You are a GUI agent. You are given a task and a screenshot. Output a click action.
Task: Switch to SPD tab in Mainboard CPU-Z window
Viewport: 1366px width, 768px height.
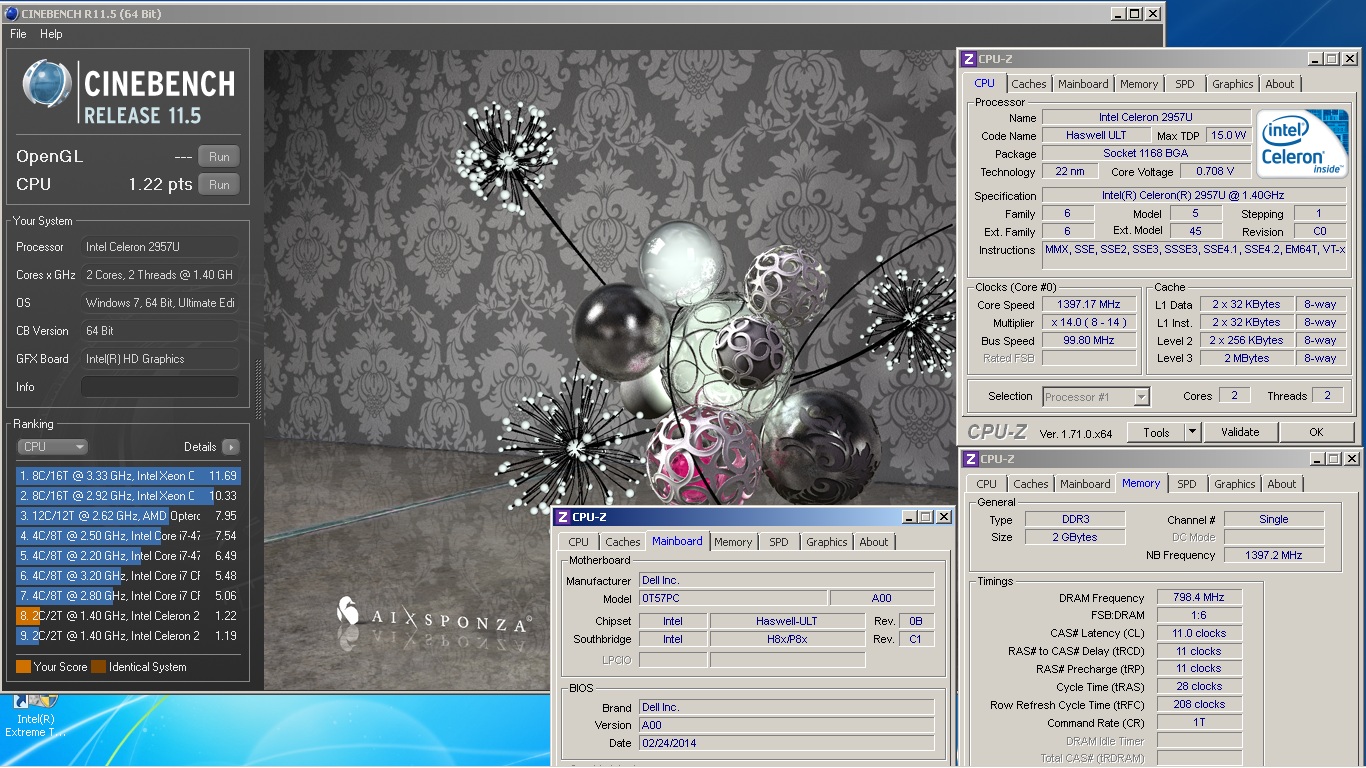[778, 542]
